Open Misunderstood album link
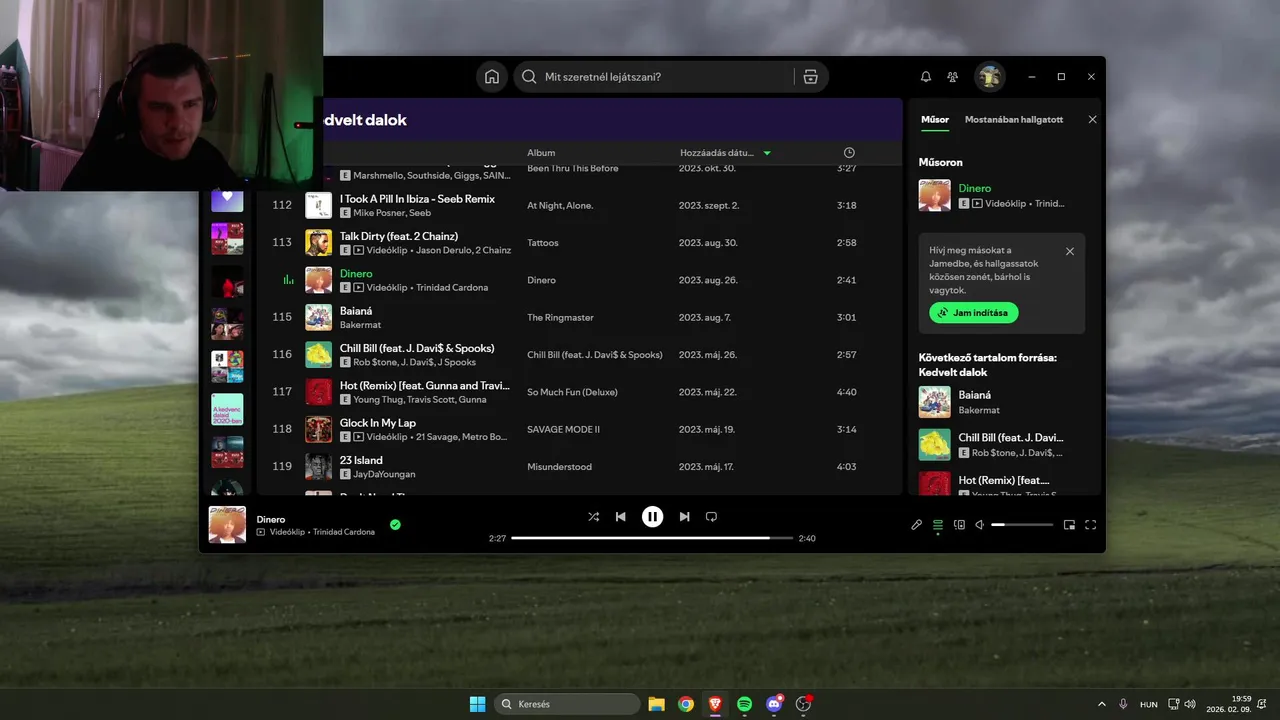This screenshot has height=720, width=1280. [x=559, y=467]
